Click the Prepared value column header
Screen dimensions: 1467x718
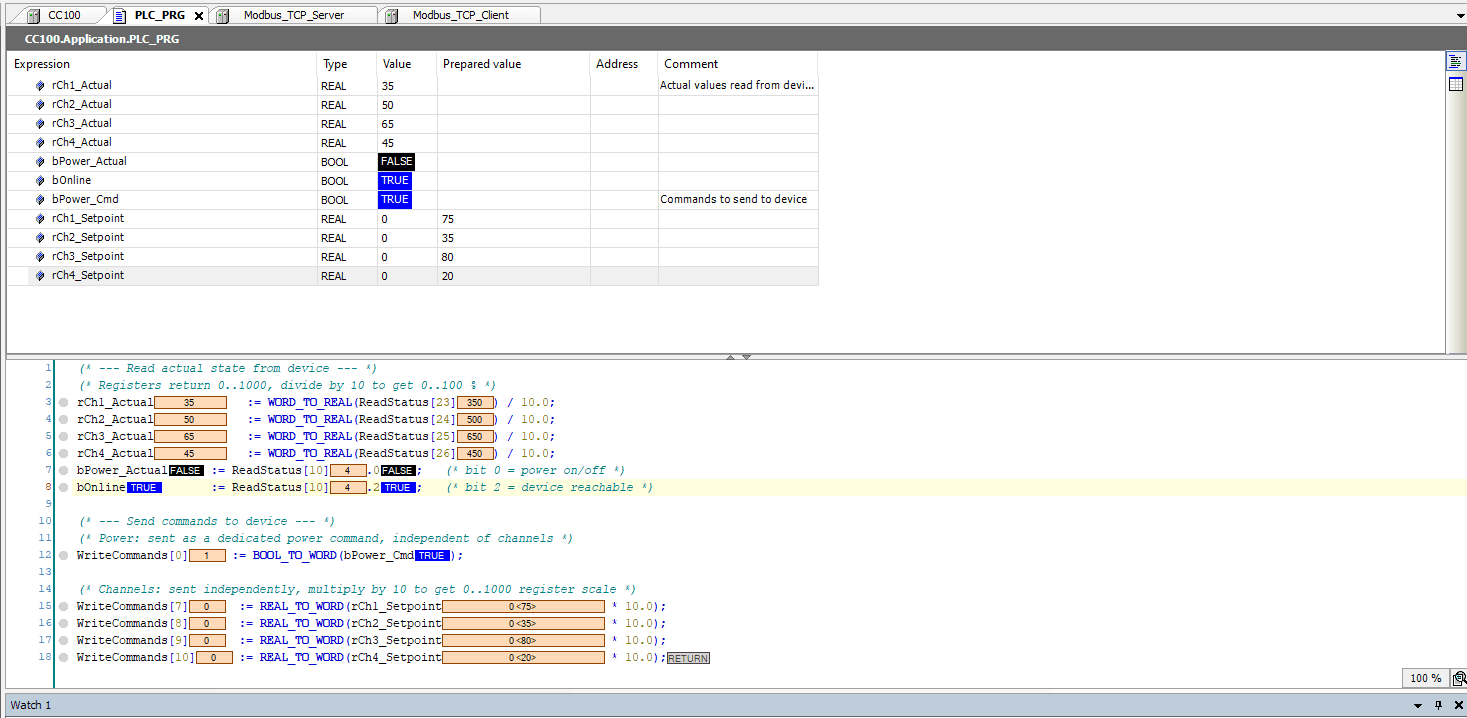pyautogui.click(x=513, y=64)
